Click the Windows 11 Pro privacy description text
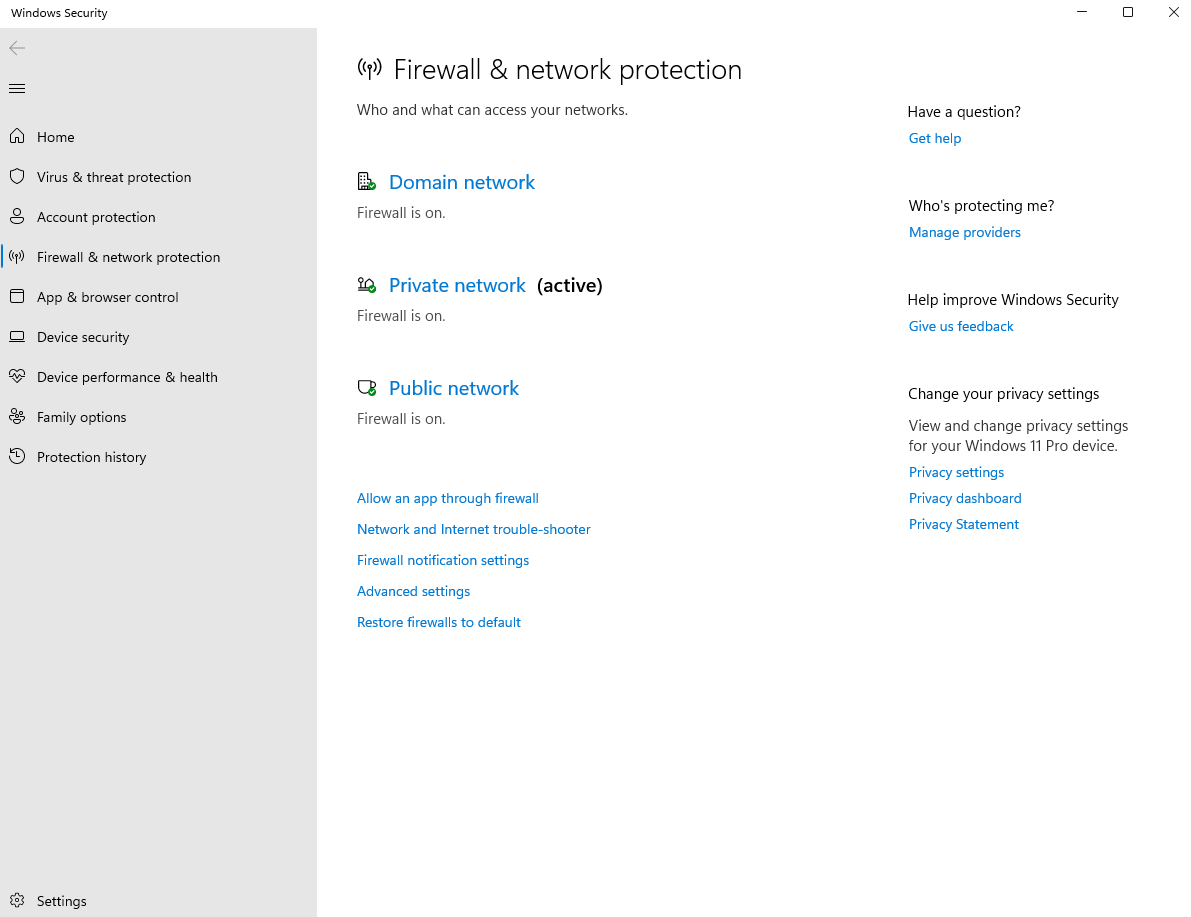1191x917 pixels. point(1018,436)
